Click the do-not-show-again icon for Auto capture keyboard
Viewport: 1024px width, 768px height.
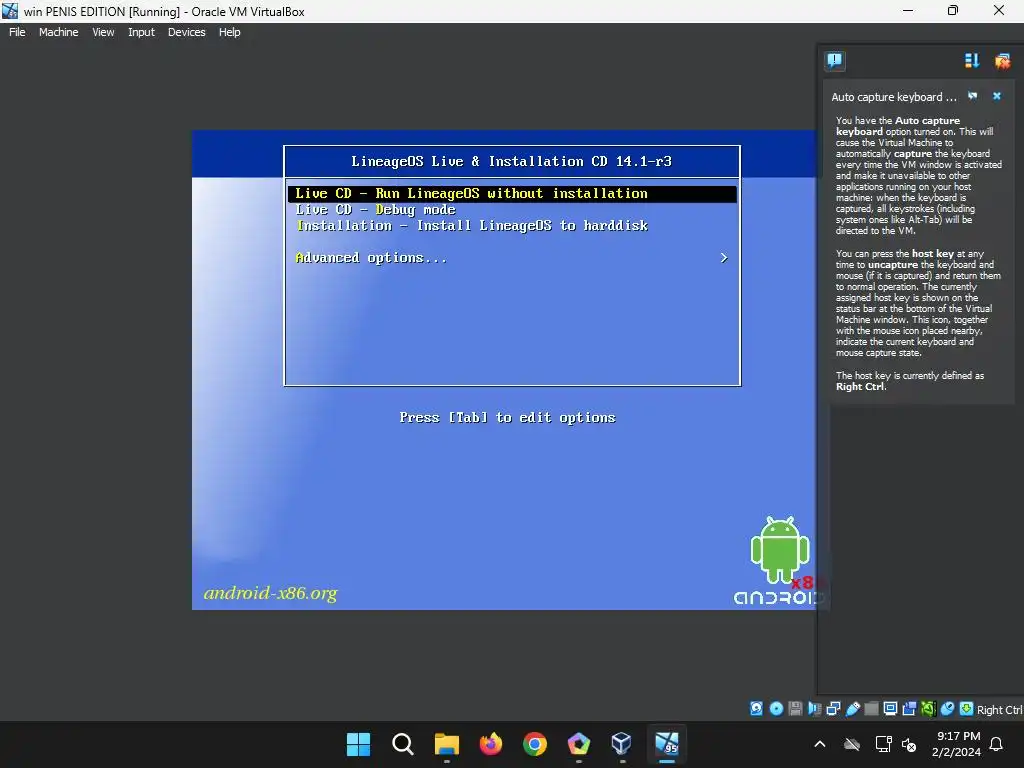coord(972,96)
